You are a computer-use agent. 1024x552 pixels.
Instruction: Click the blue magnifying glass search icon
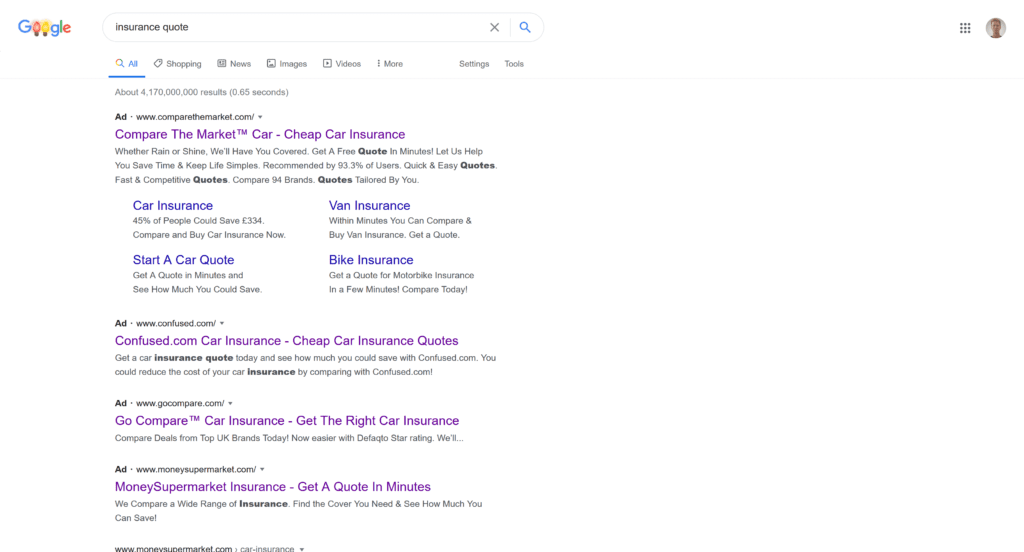pyautogui.click(x=525, y=27)
